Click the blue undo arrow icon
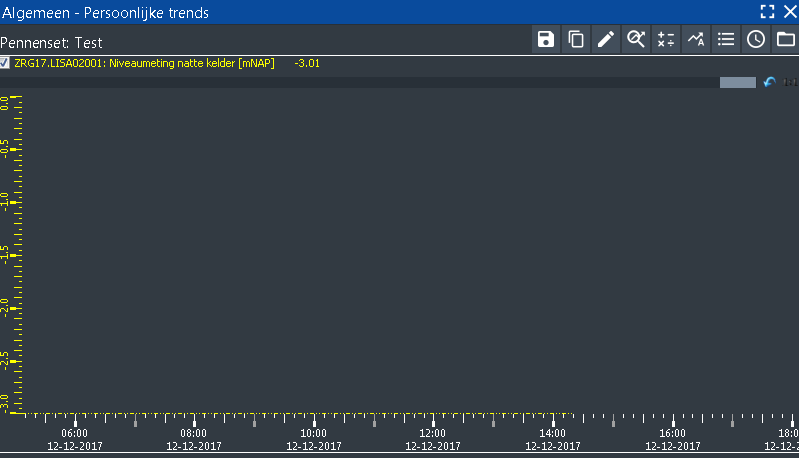799x458 pixels. [769, 82]
